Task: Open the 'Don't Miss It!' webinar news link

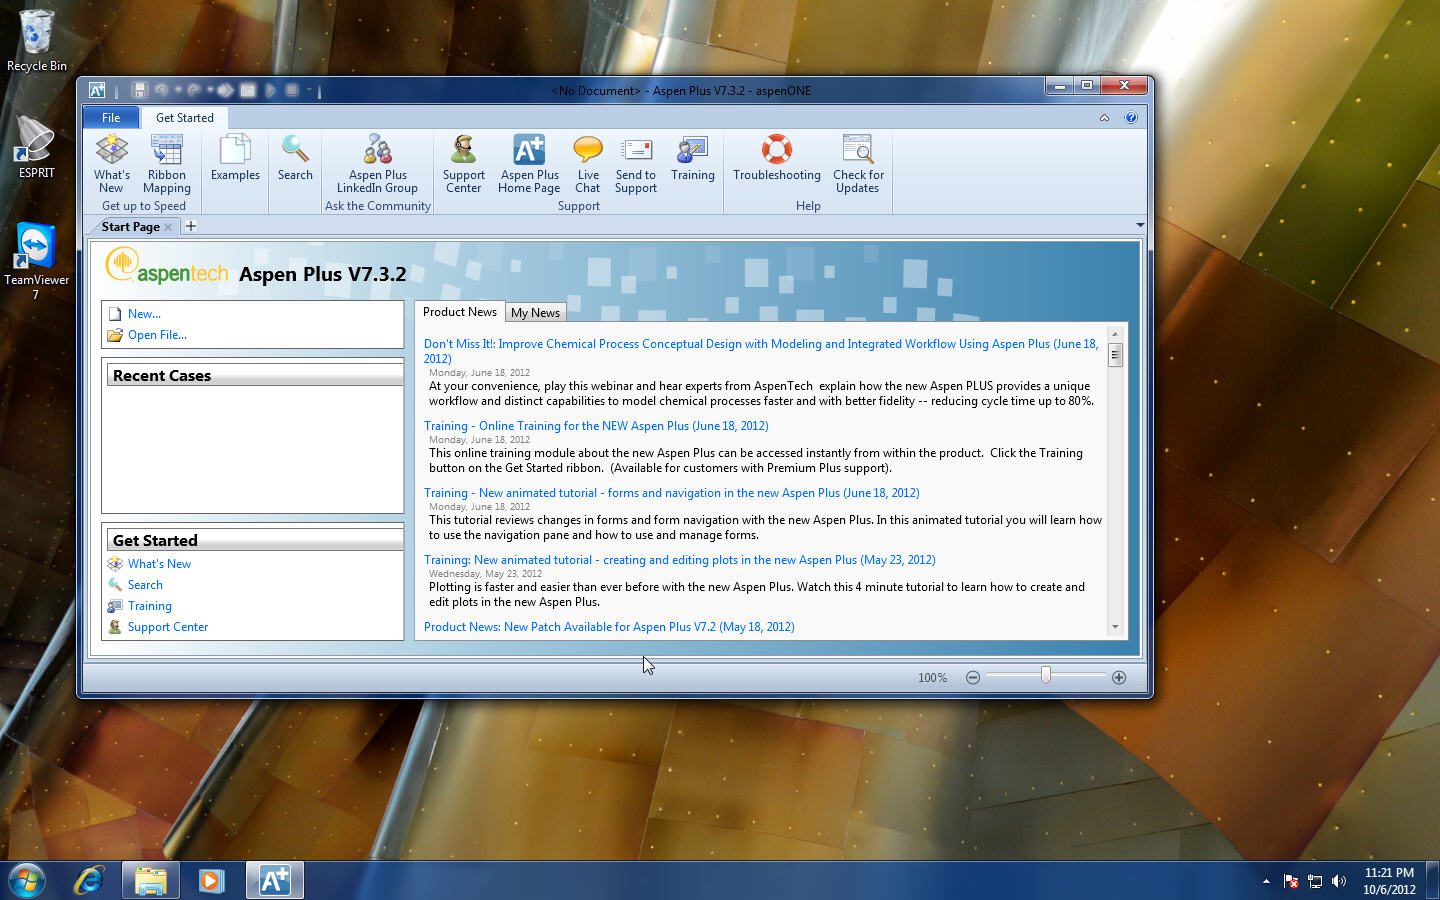Action: 761,351
